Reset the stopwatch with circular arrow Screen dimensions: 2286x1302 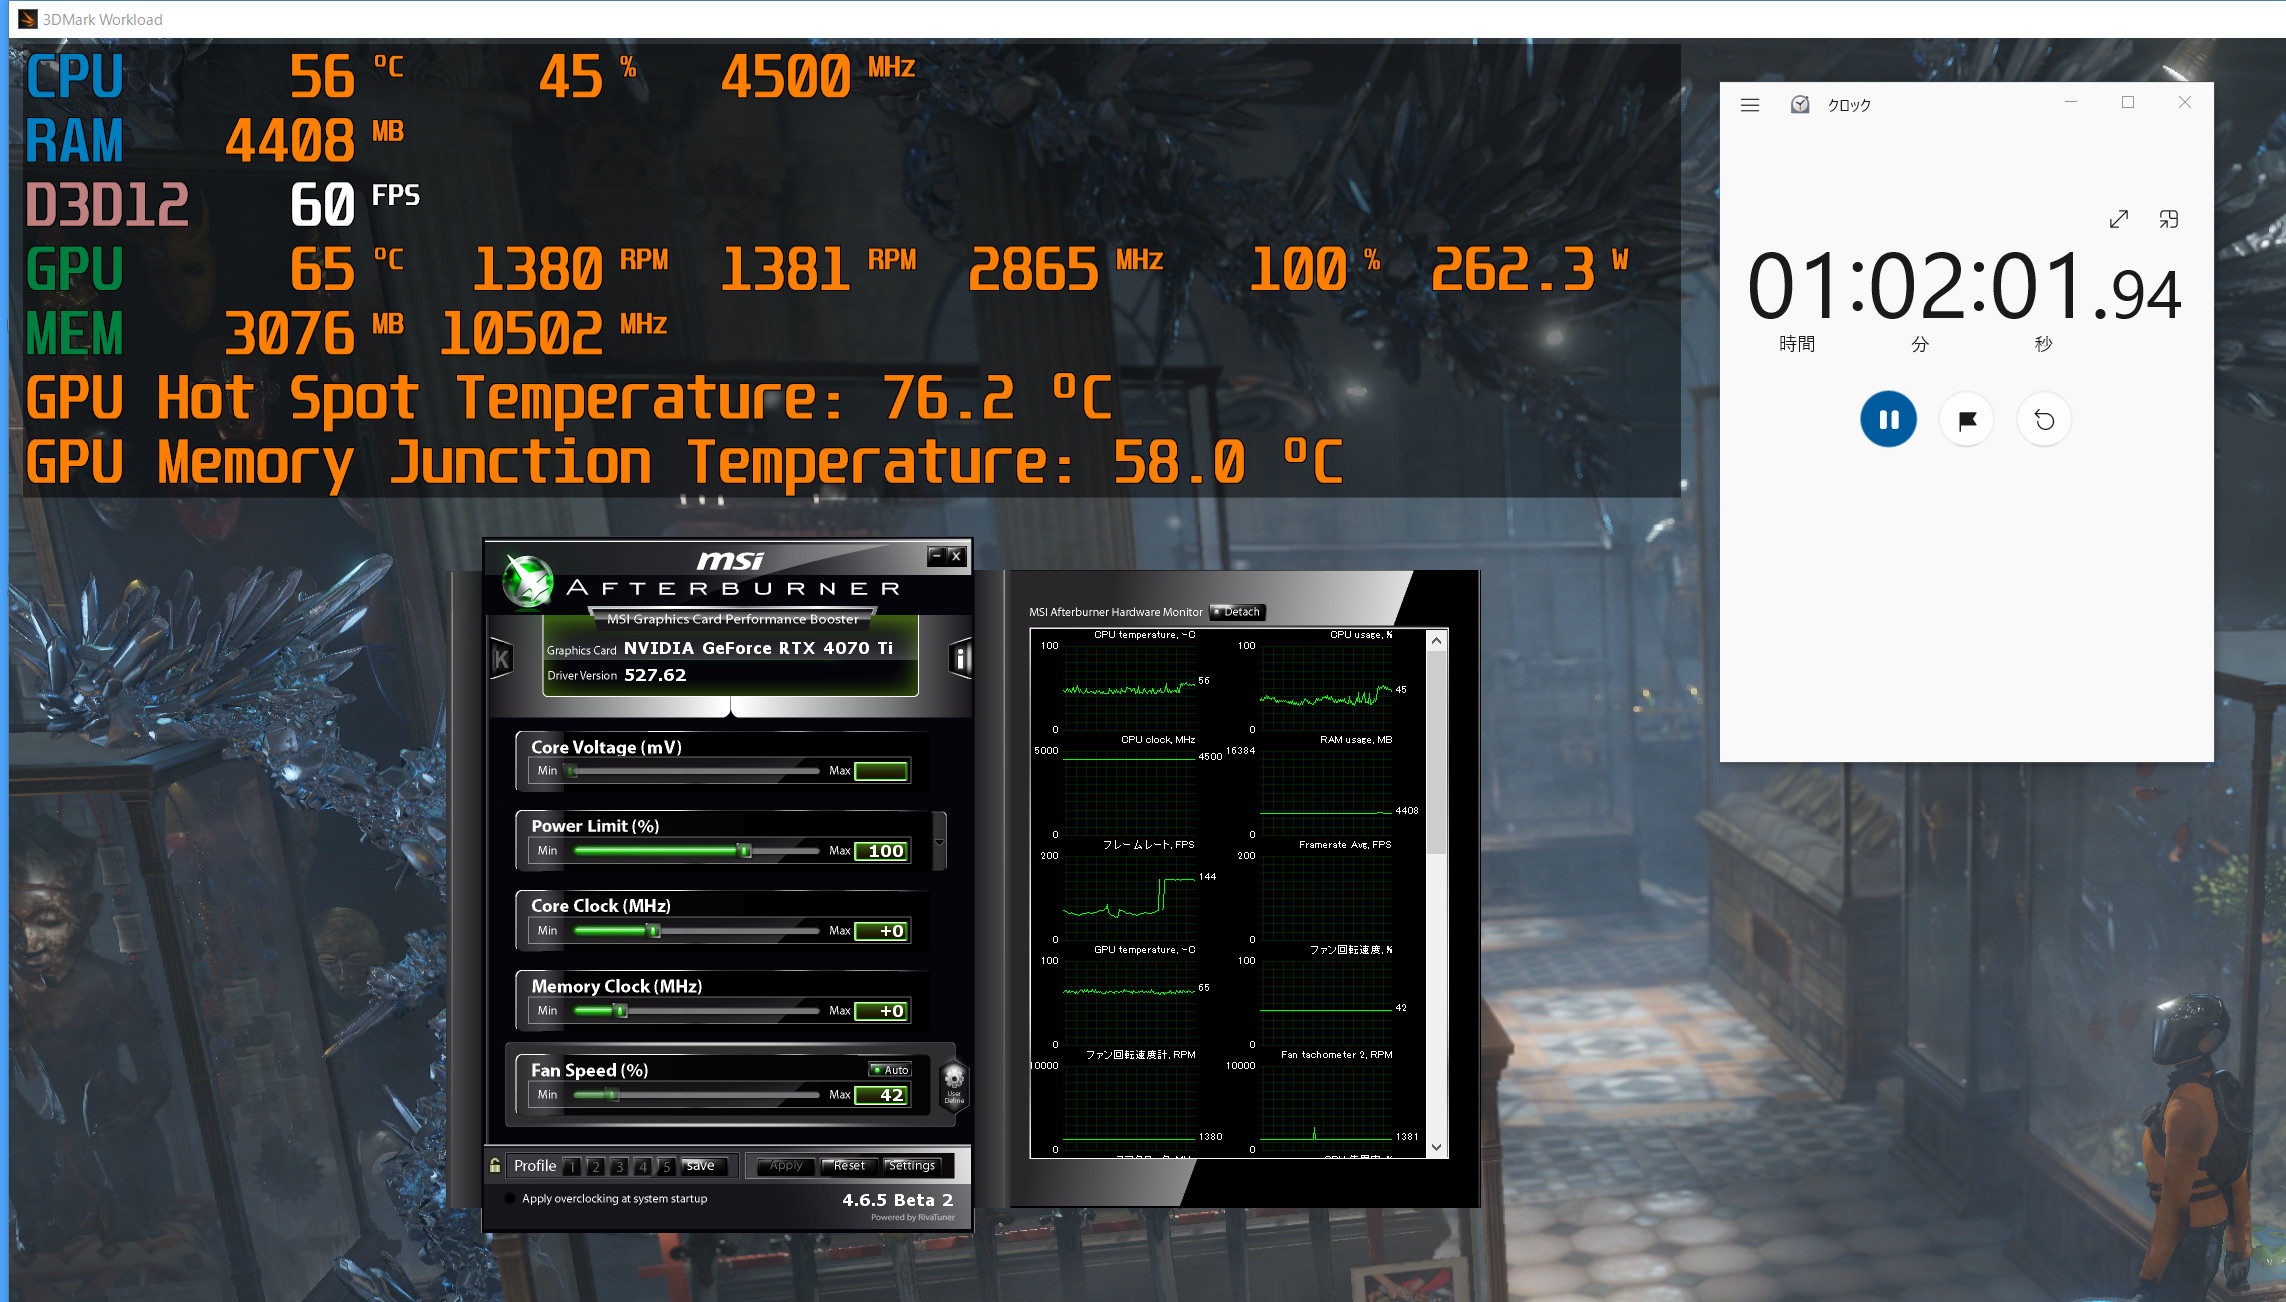coord(2044,419)
